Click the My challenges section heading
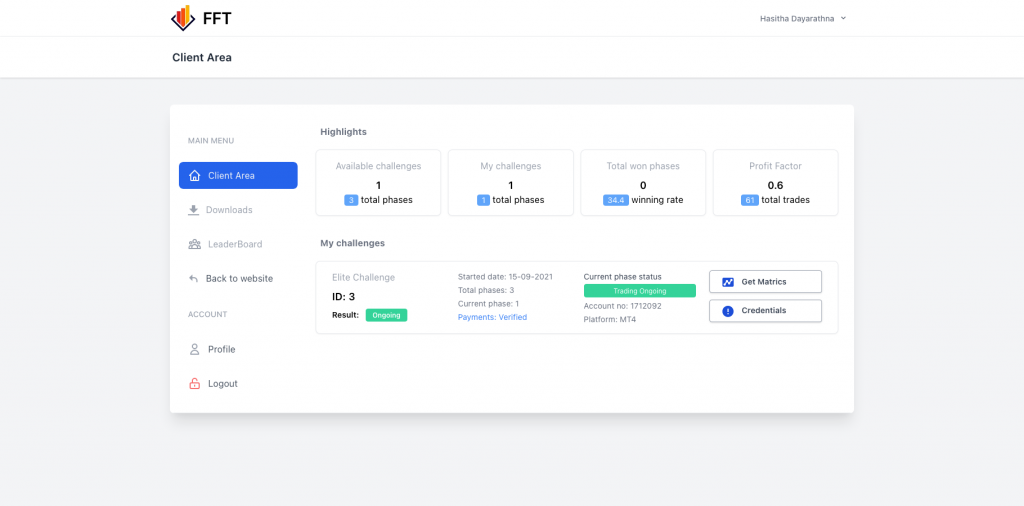 tap(353, 244)
